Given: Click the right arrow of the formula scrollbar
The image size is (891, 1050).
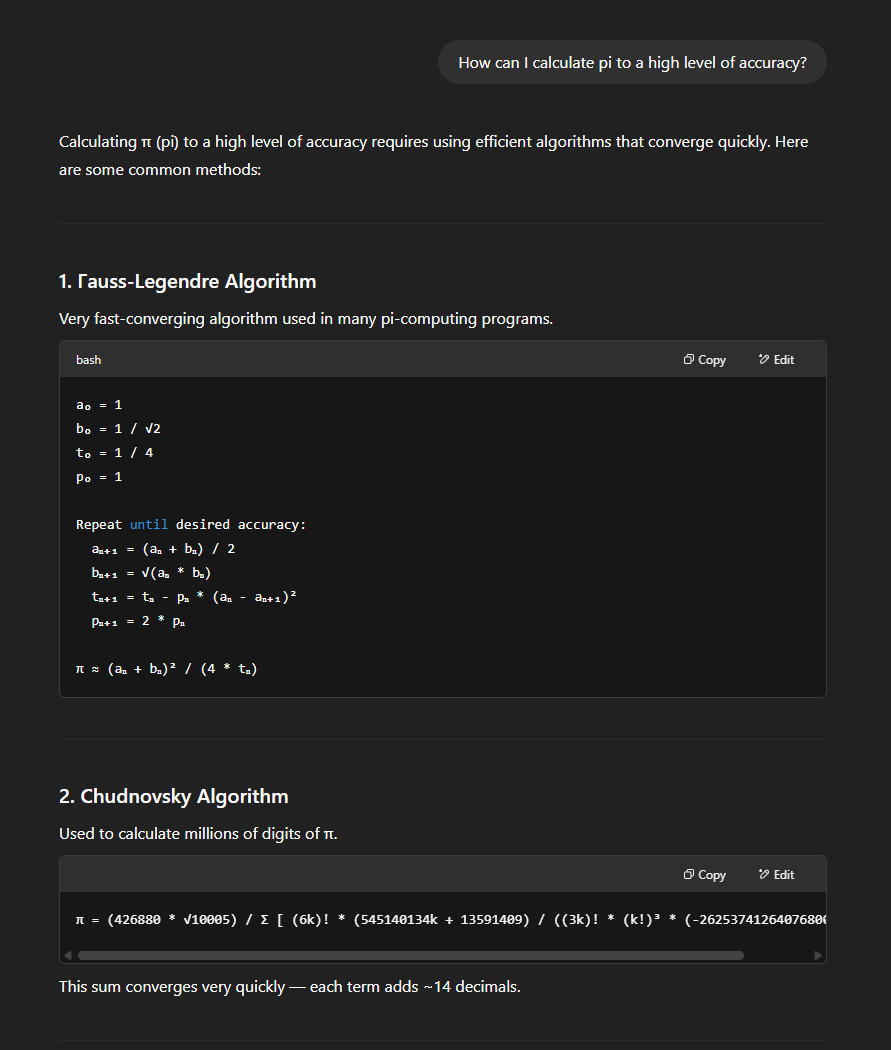Looking at the screenshot, I should click(x=818, y=955).
